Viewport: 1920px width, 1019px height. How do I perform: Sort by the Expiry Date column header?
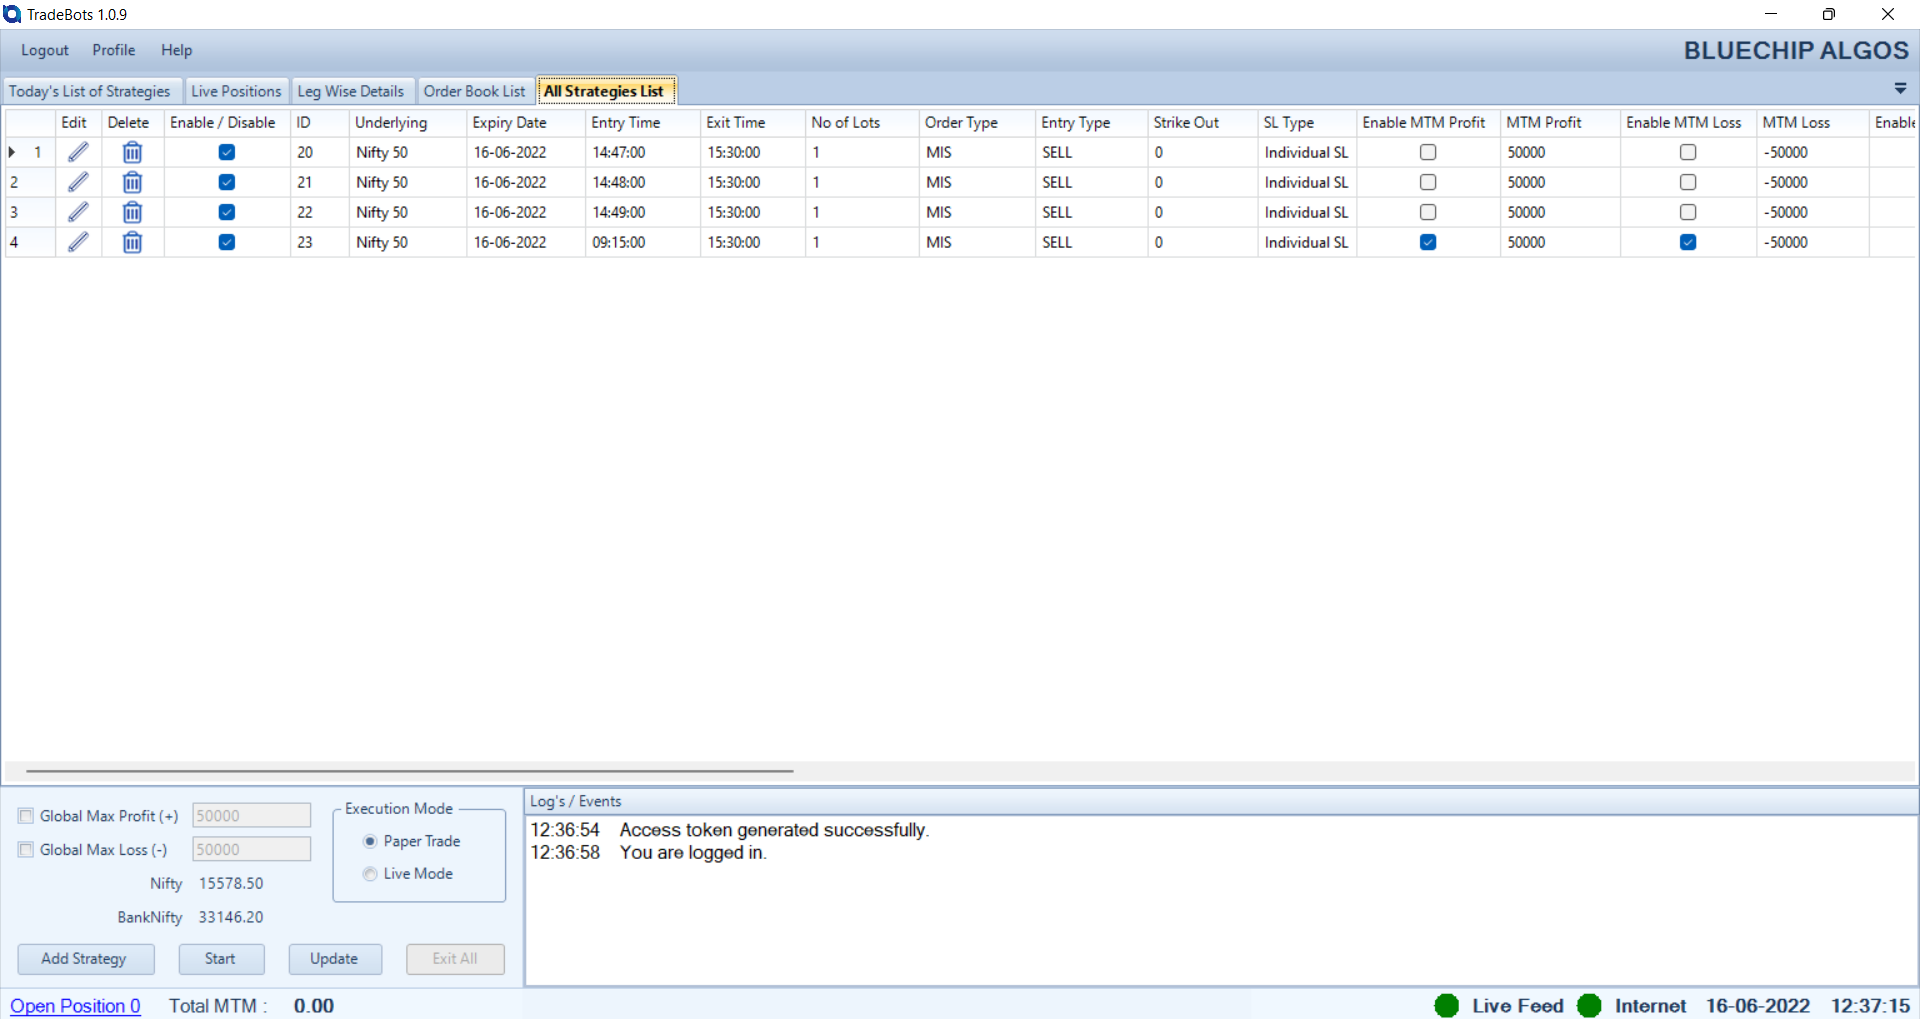click(525, 123)
